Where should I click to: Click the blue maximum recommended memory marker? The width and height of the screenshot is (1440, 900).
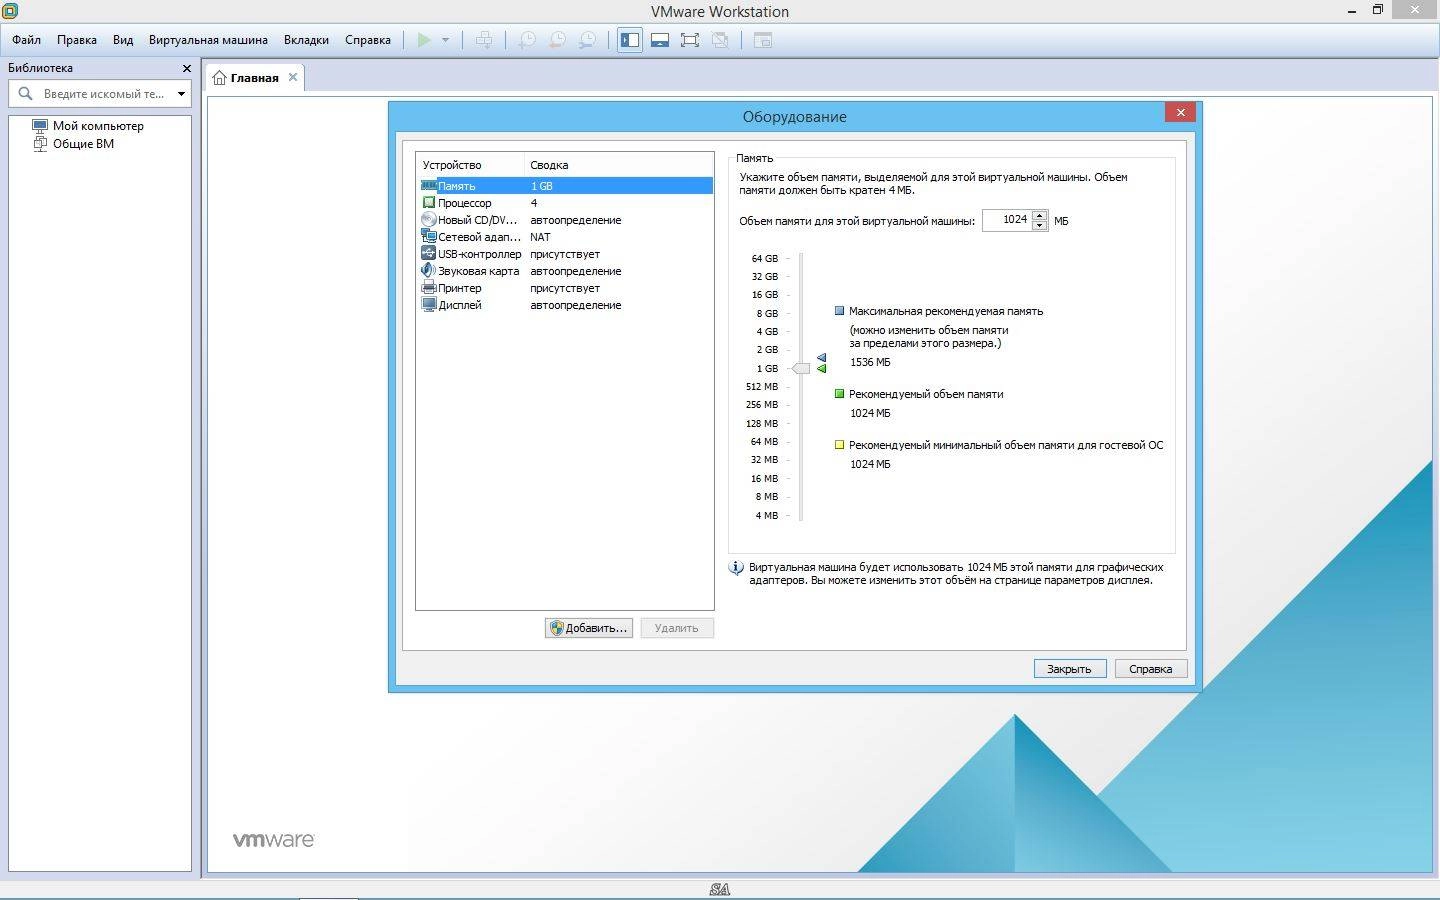[821, 357]
